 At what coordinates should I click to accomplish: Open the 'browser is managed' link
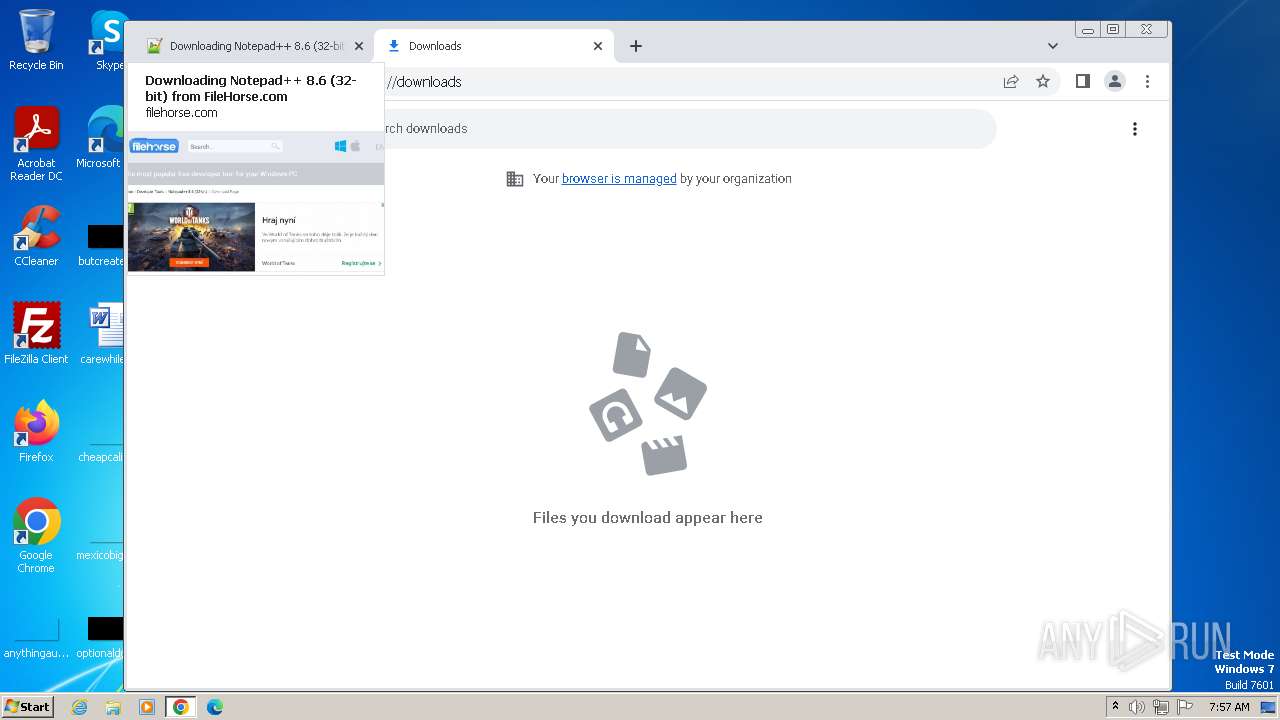tap(619, 179)
